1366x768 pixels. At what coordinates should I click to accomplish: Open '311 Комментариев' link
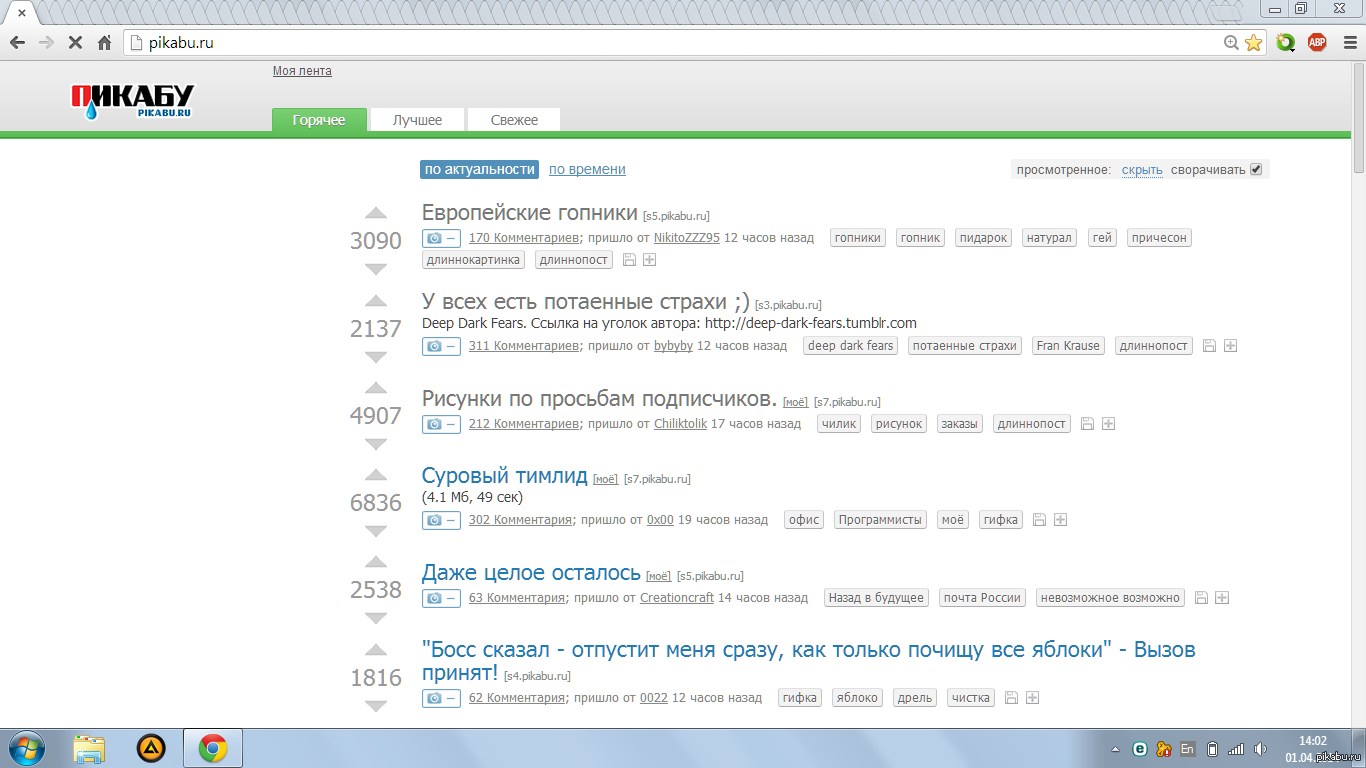[523, 346]
